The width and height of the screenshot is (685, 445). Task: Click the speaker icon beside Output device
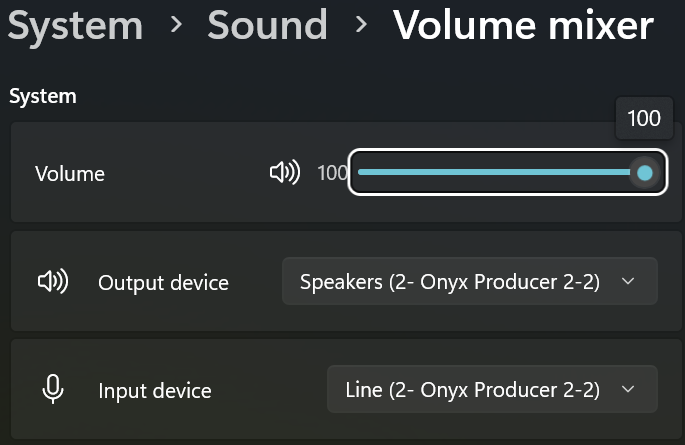pyautogui.click(x=53, y=281)
